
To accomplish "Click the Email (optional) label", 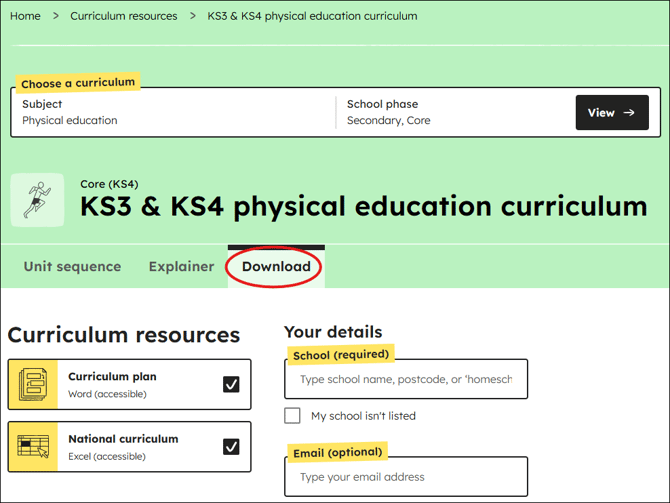I will [x=338, y=452].
